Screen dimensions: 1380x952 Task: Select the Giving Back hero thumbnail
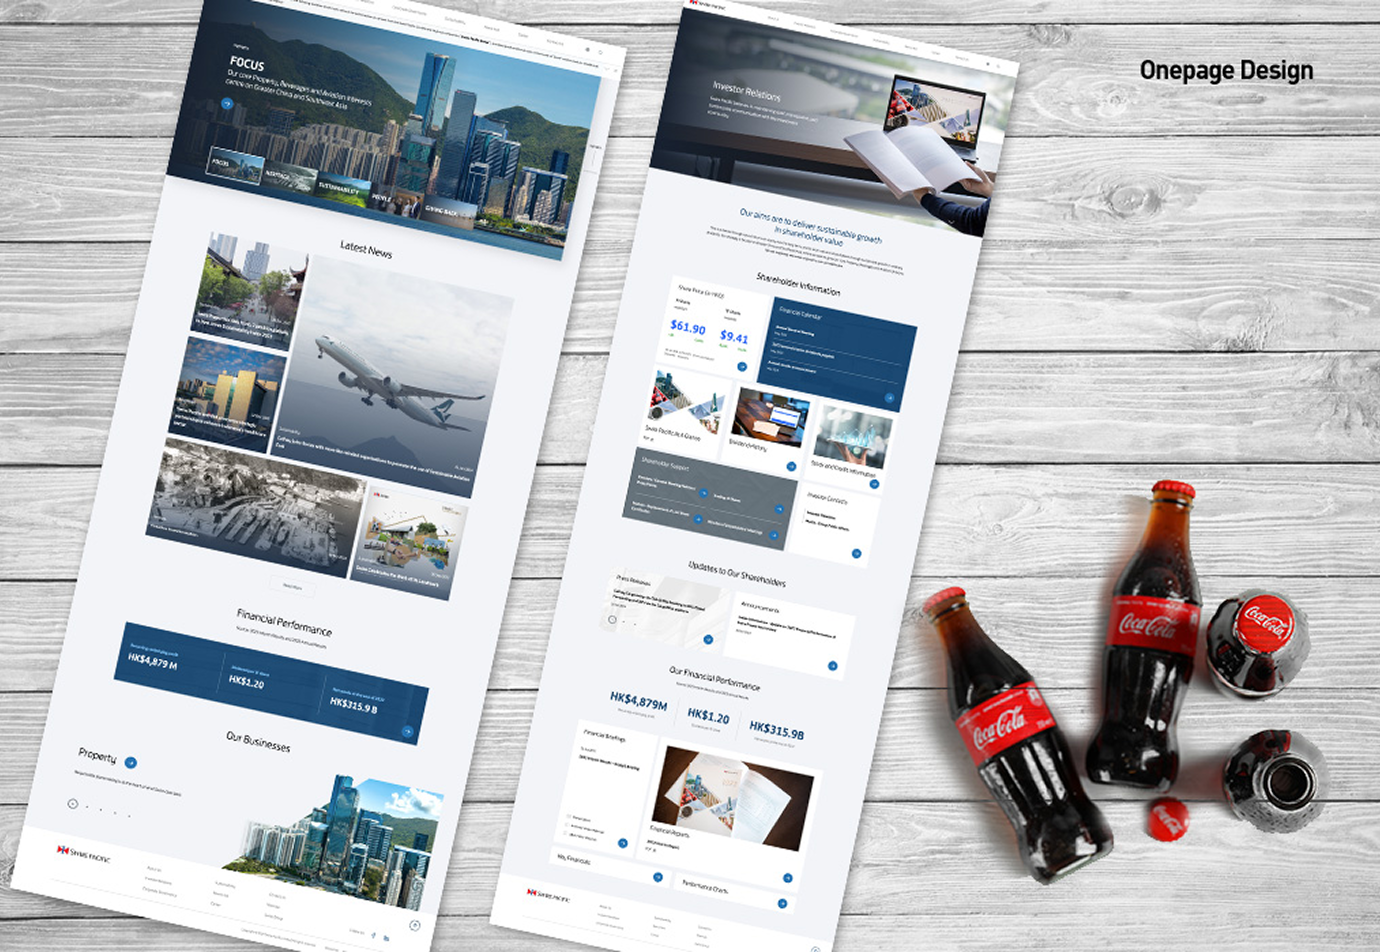coord(448,211)
